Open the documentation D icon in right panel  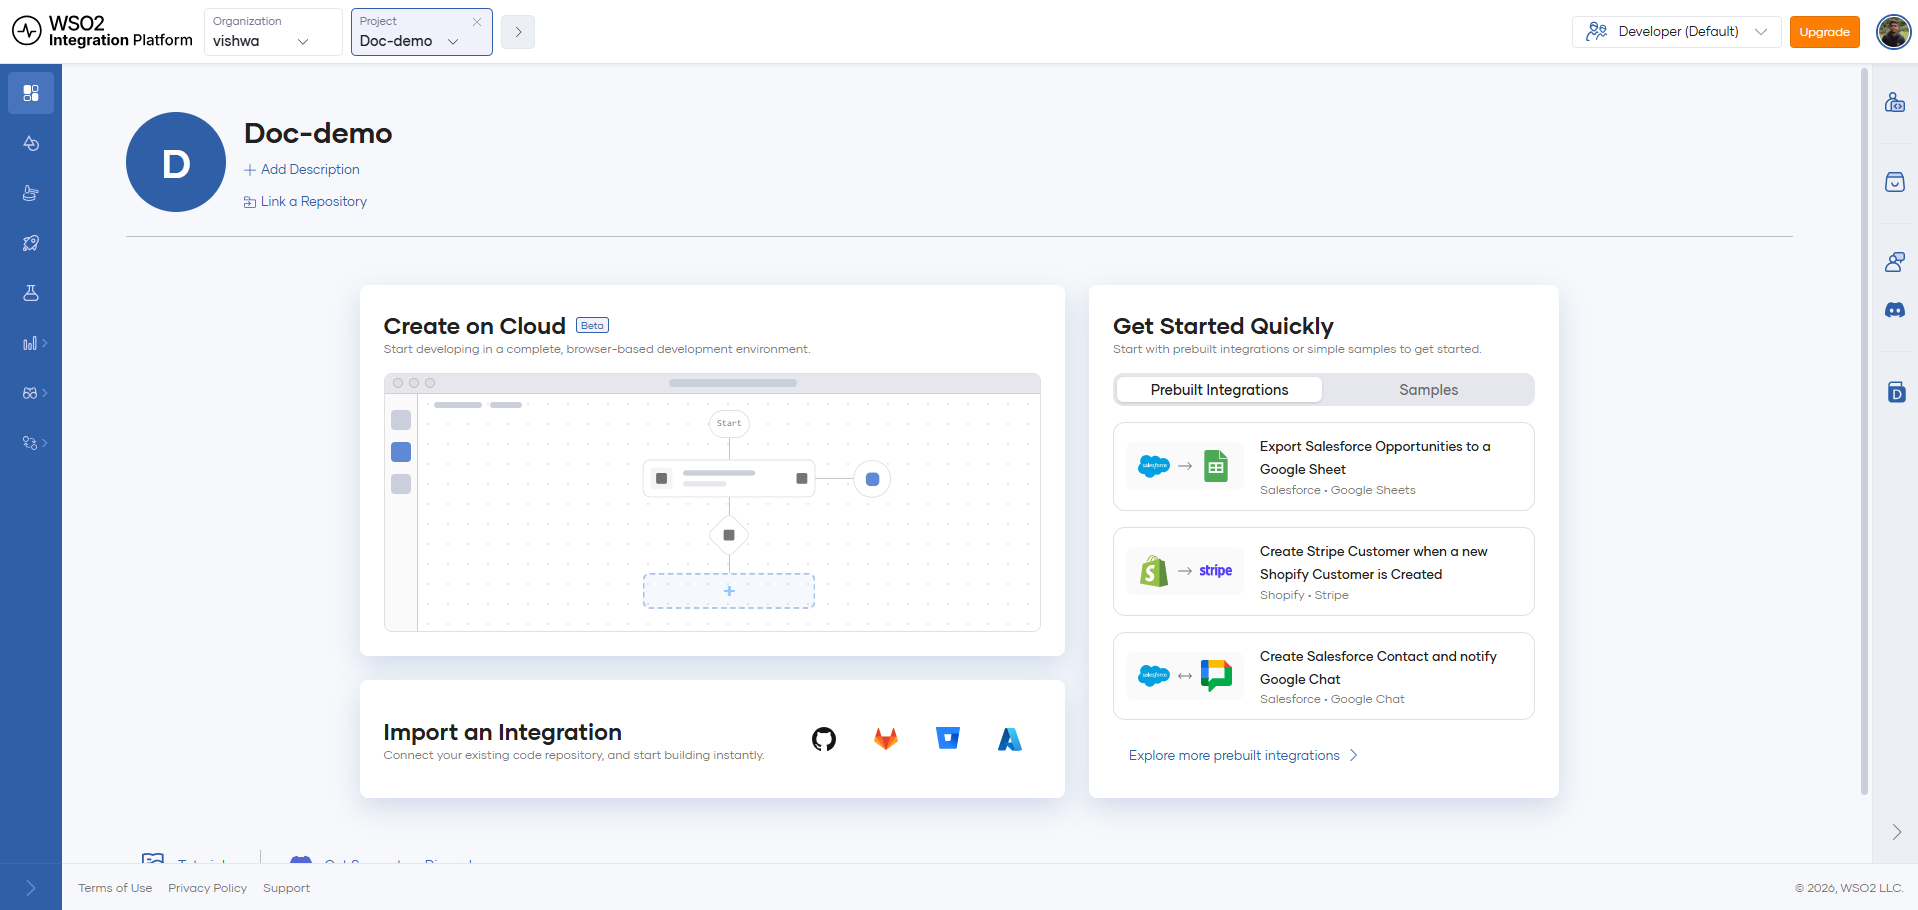1896,392
